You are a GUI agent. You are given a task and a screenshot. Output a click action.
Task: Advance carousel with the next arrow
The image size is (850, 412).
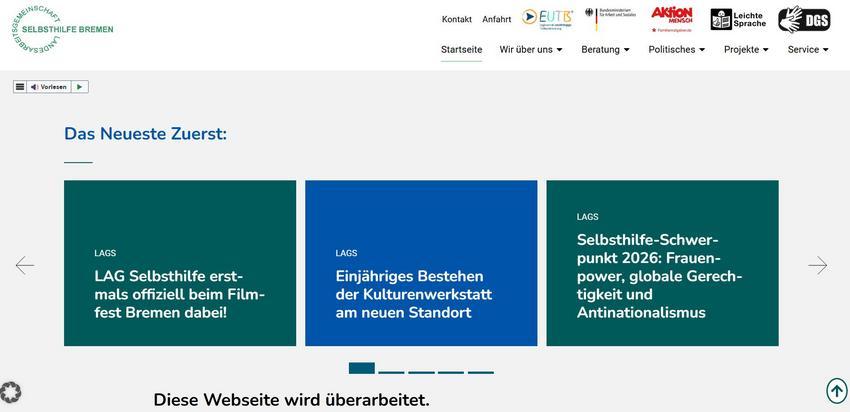click(x=817, y=265)
